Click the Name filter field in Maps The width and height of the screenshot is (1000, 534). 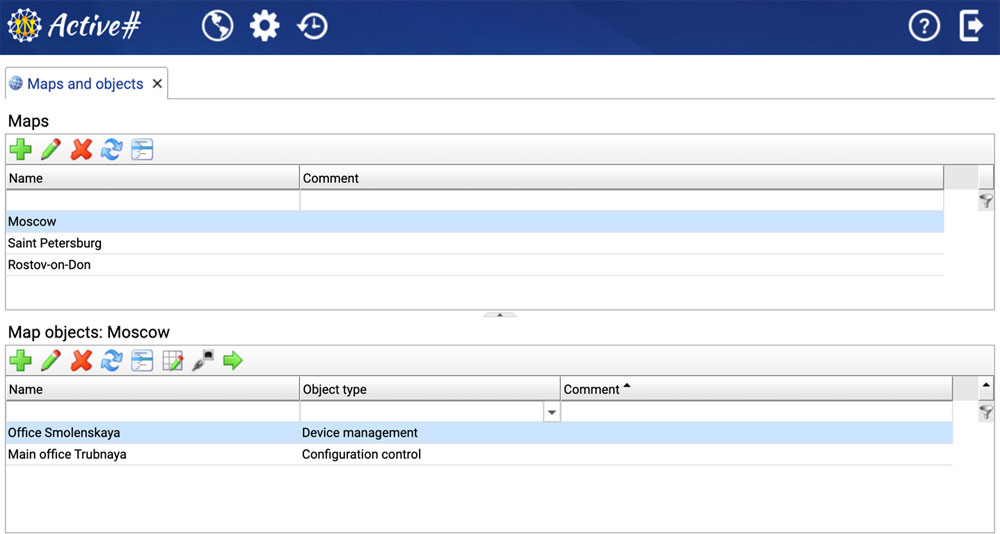[x=152, y=201]
